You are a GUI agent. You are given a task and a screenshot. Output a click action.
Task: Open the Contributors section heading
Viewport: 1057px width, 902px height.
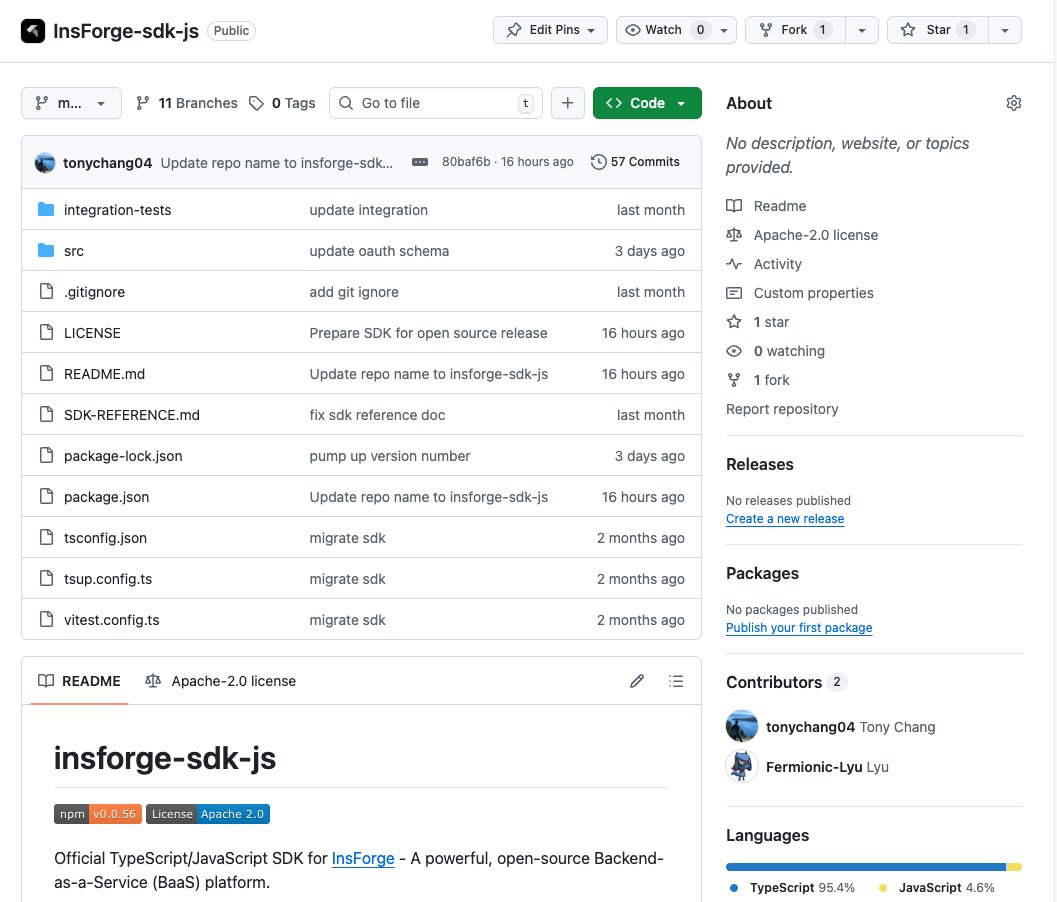tap(774, 682)
